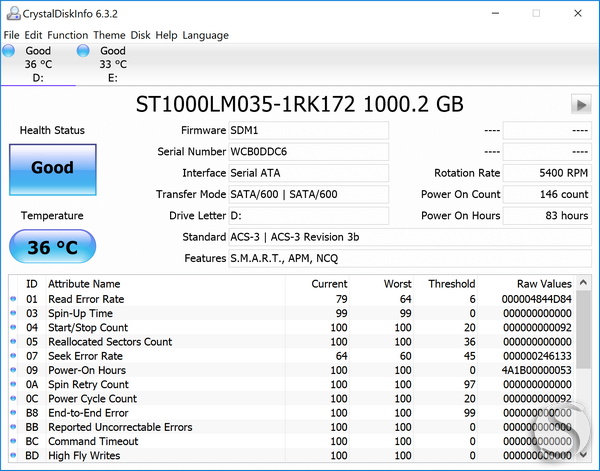
Task: Click status dot for High Fly Writes
Action: coord(13,455)
